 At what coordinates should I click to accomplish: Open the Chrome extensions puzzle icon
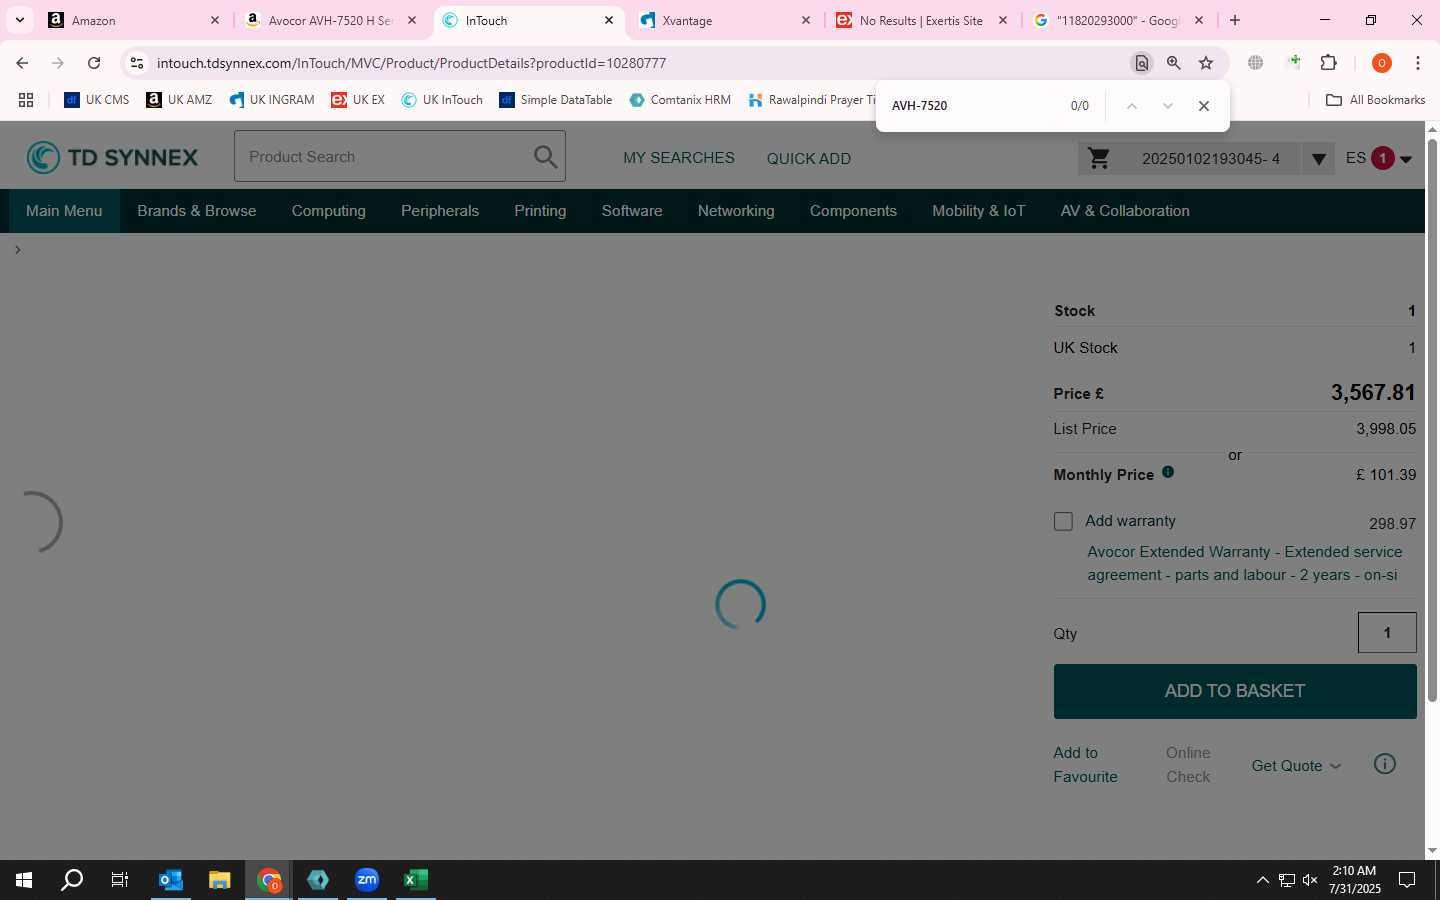1329,63
